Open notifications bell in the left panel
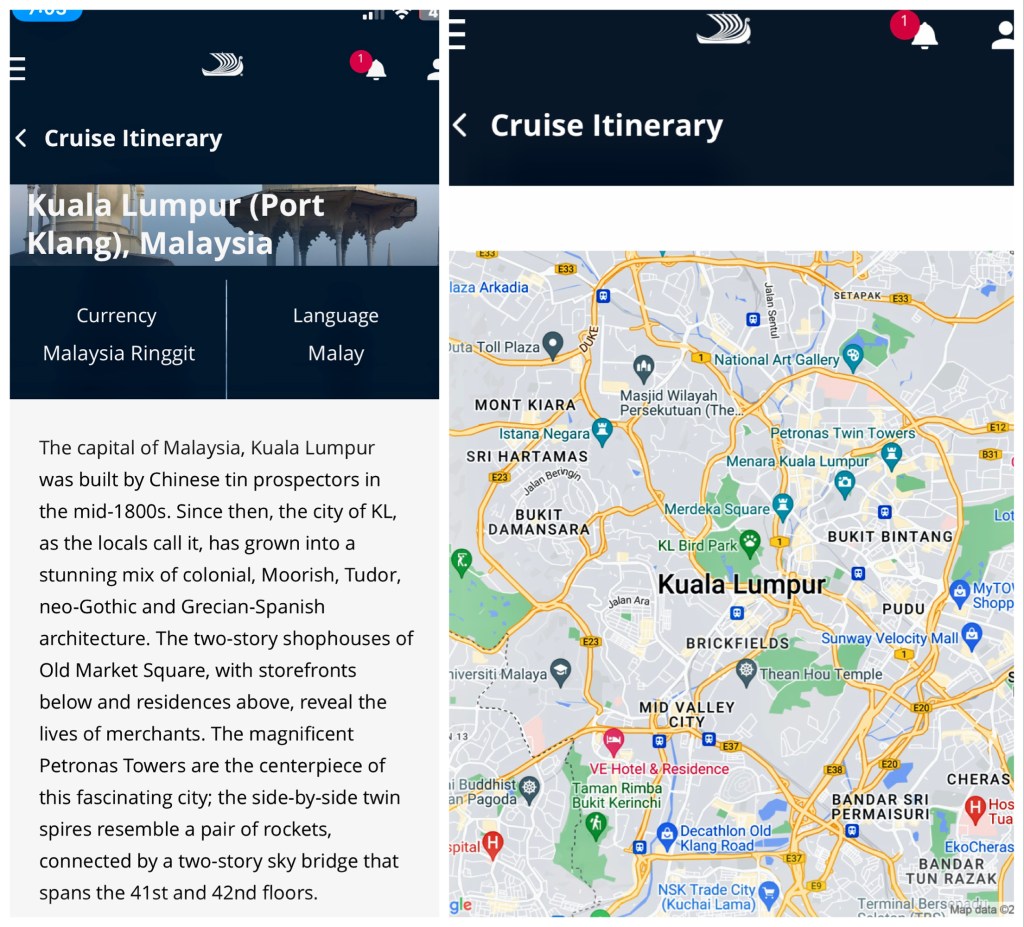1024x927 pixels. point(375,69)
